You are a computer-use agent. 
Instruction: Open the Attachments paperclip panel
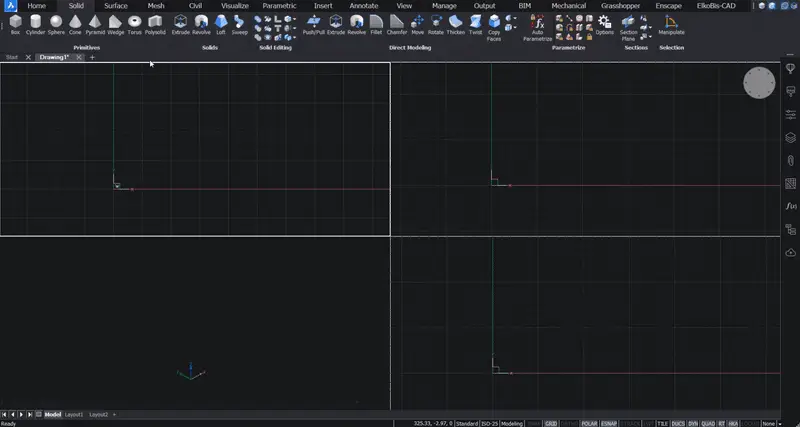pos(790,160)
